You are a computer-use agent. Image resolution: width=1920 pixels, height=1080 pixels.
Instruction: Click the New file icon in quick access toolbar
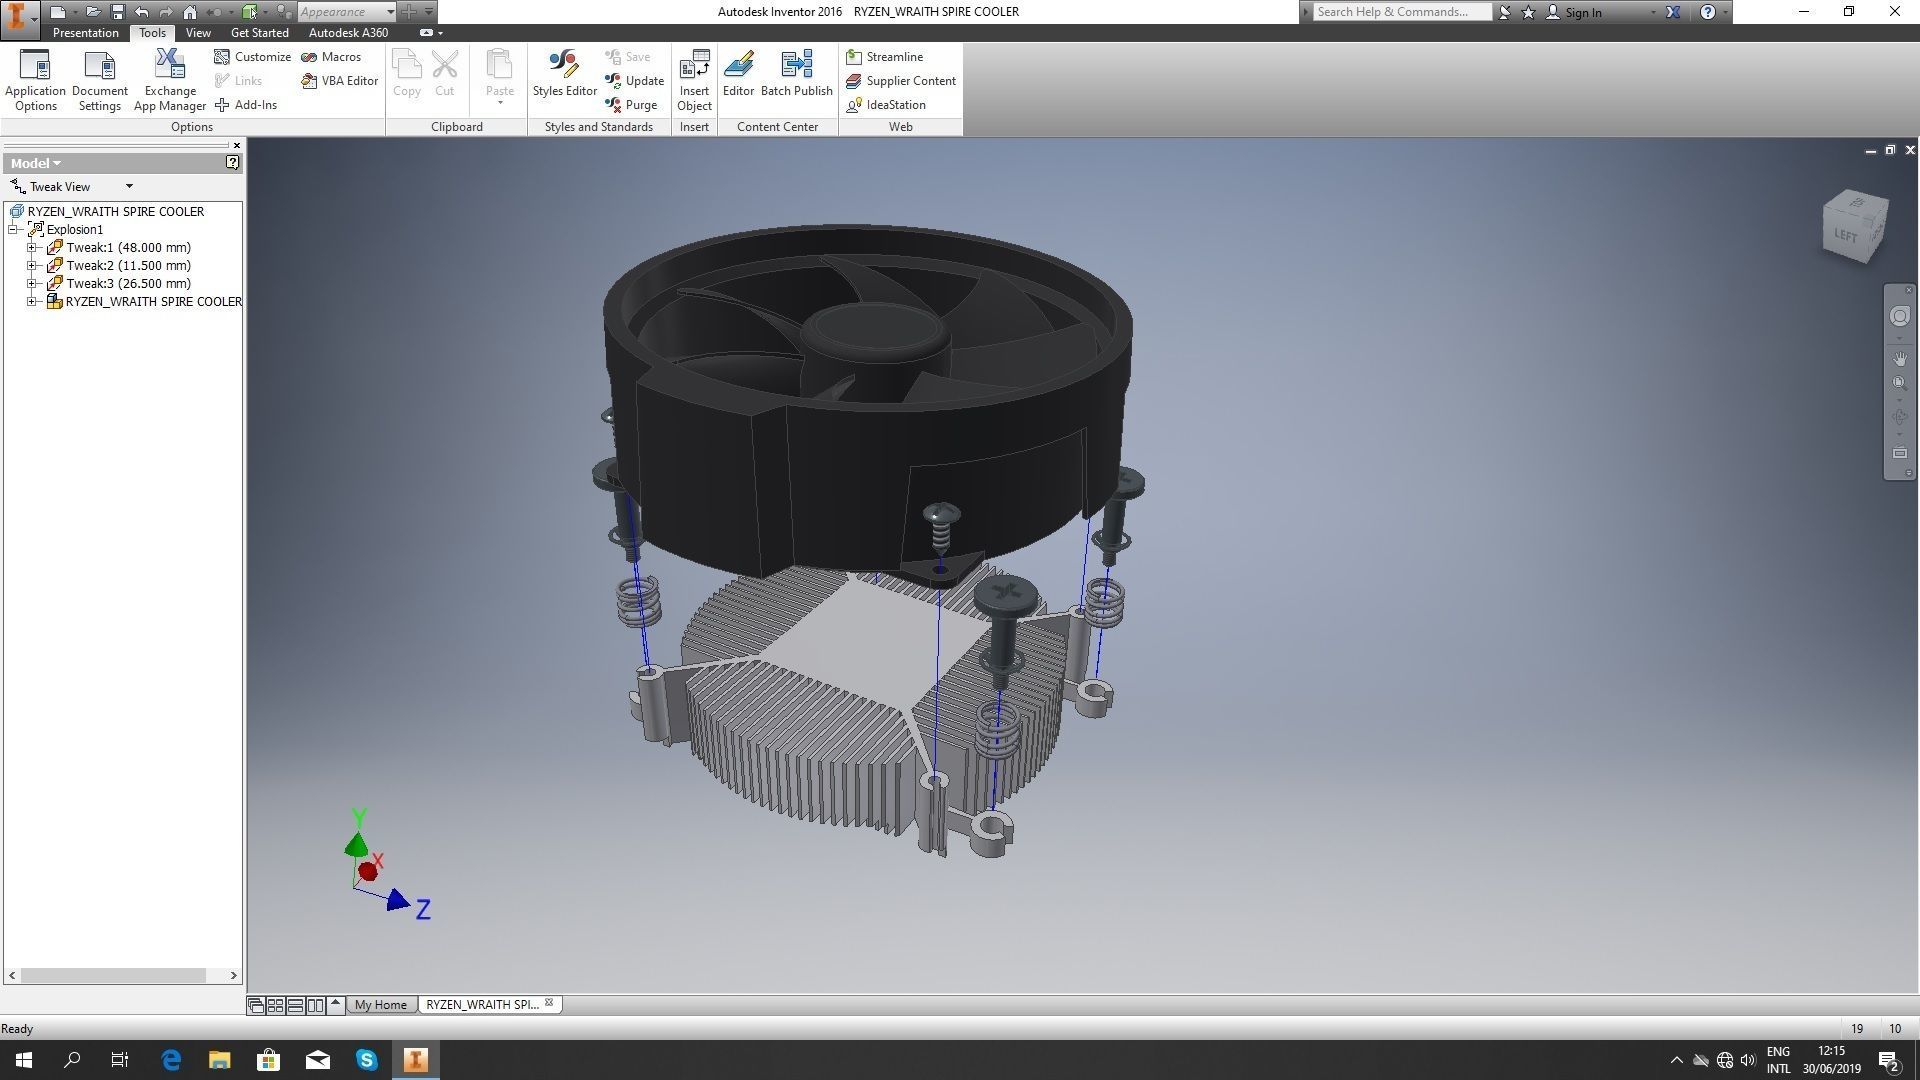point(58,12)
